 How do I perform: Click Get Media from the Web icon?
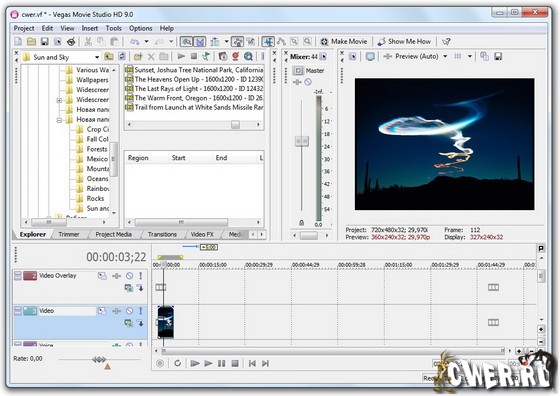click(x=248, y=56)
